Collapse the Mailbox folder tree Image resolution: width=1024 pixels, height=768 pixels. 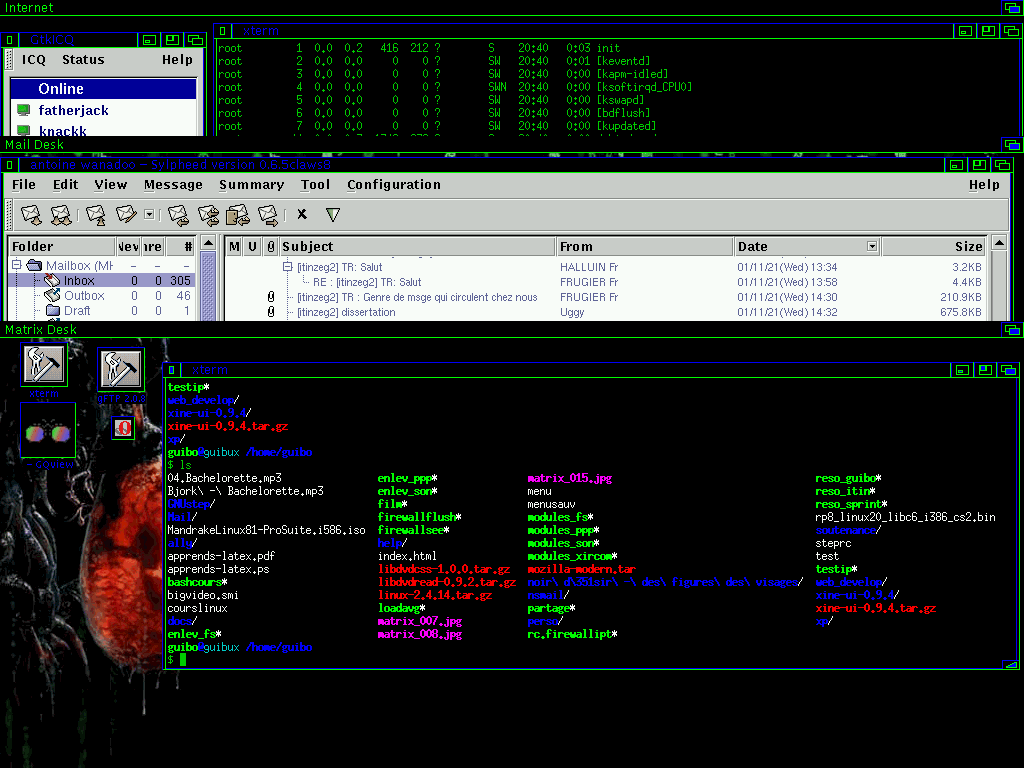tap(16, 264)
